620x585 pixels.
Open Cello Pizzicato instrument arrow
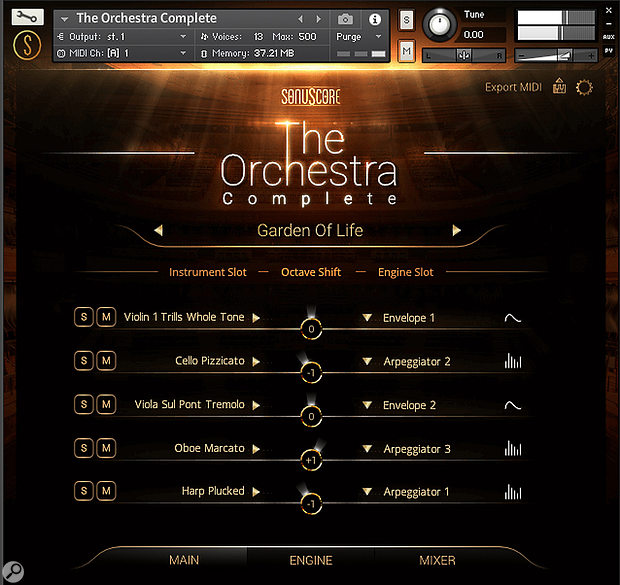256,361
